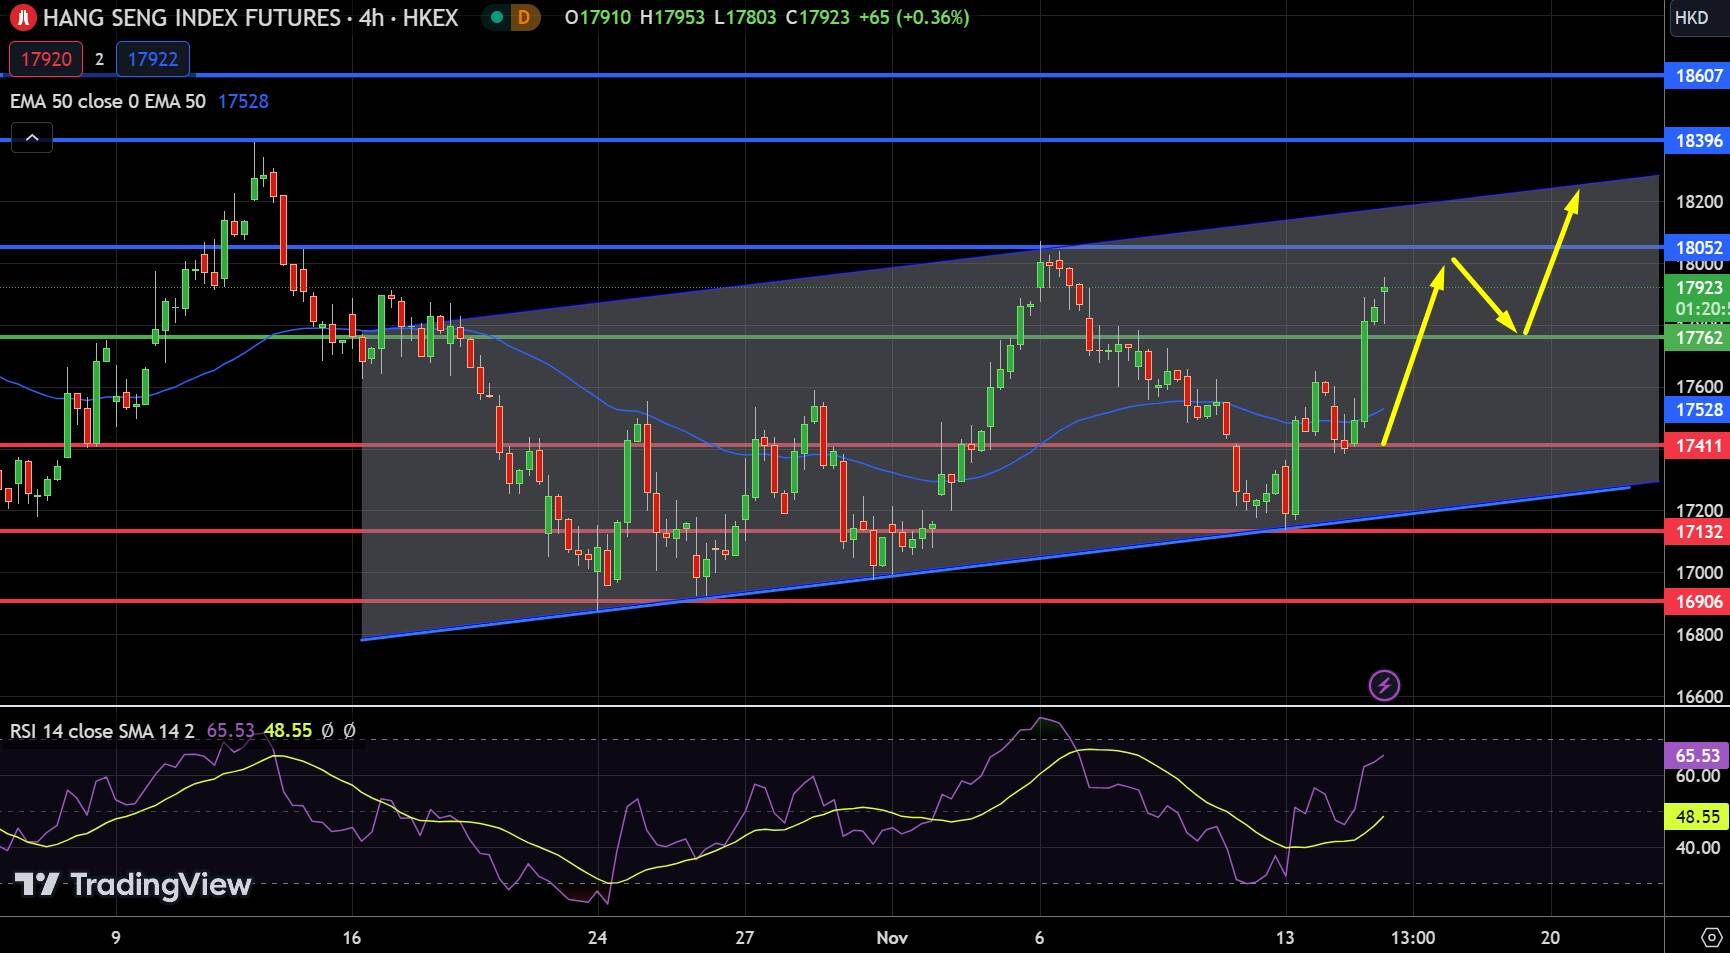Click the red 17411 price label
Viewport: 1730px width, 953px height.
[x=1697, y=445]
